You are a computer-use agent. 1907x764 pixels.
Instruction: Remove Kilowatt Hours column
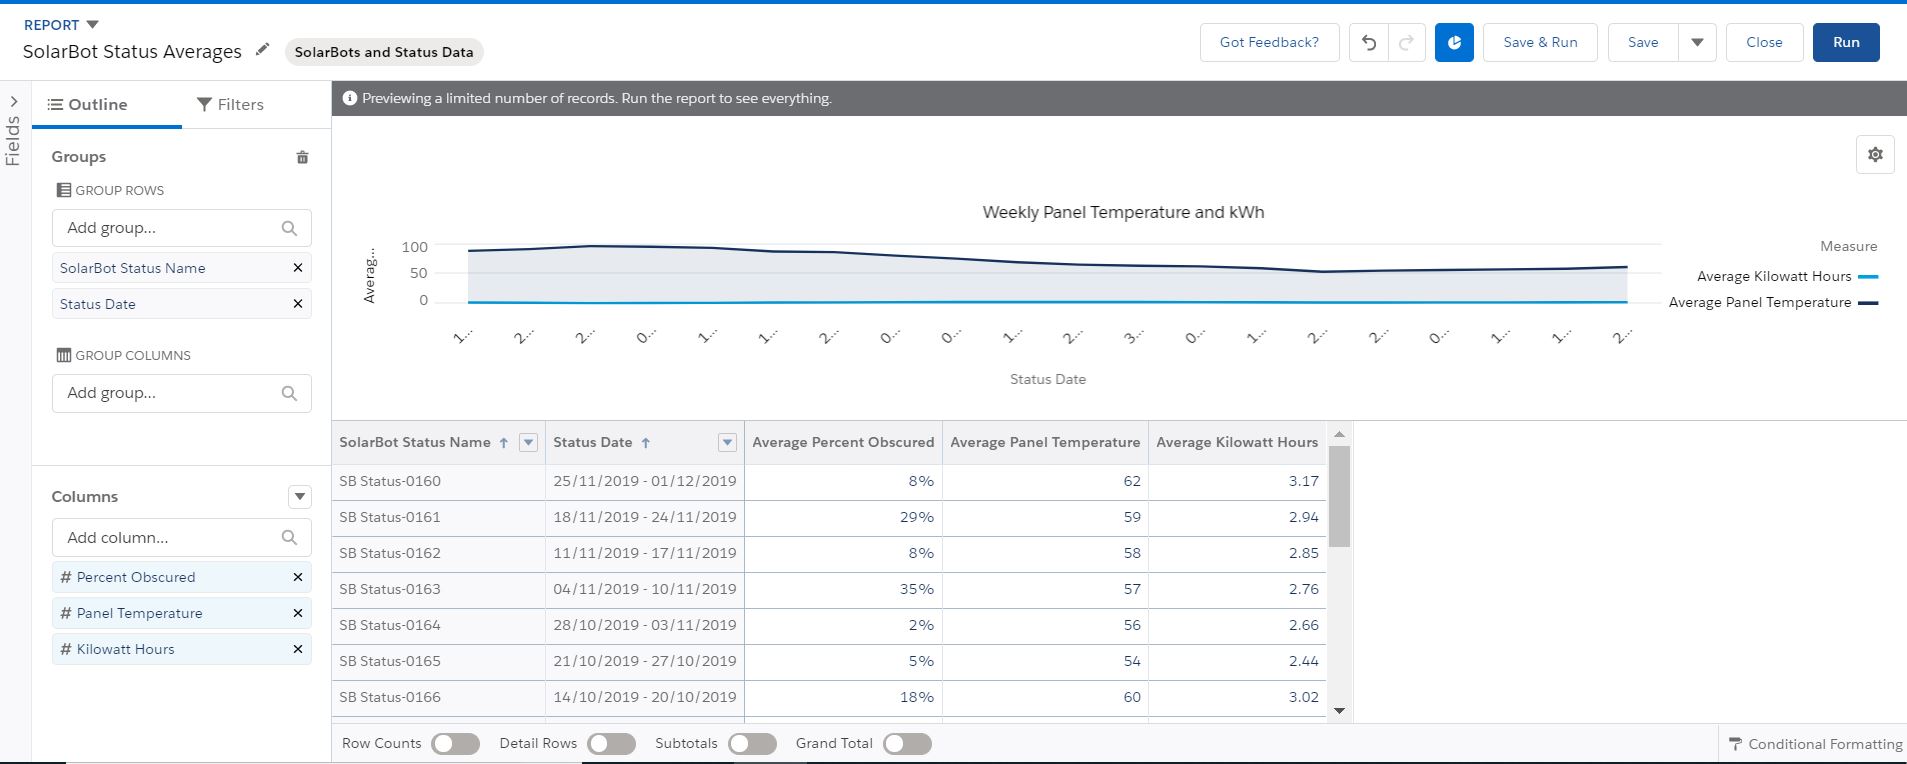[x=297, y=649]
